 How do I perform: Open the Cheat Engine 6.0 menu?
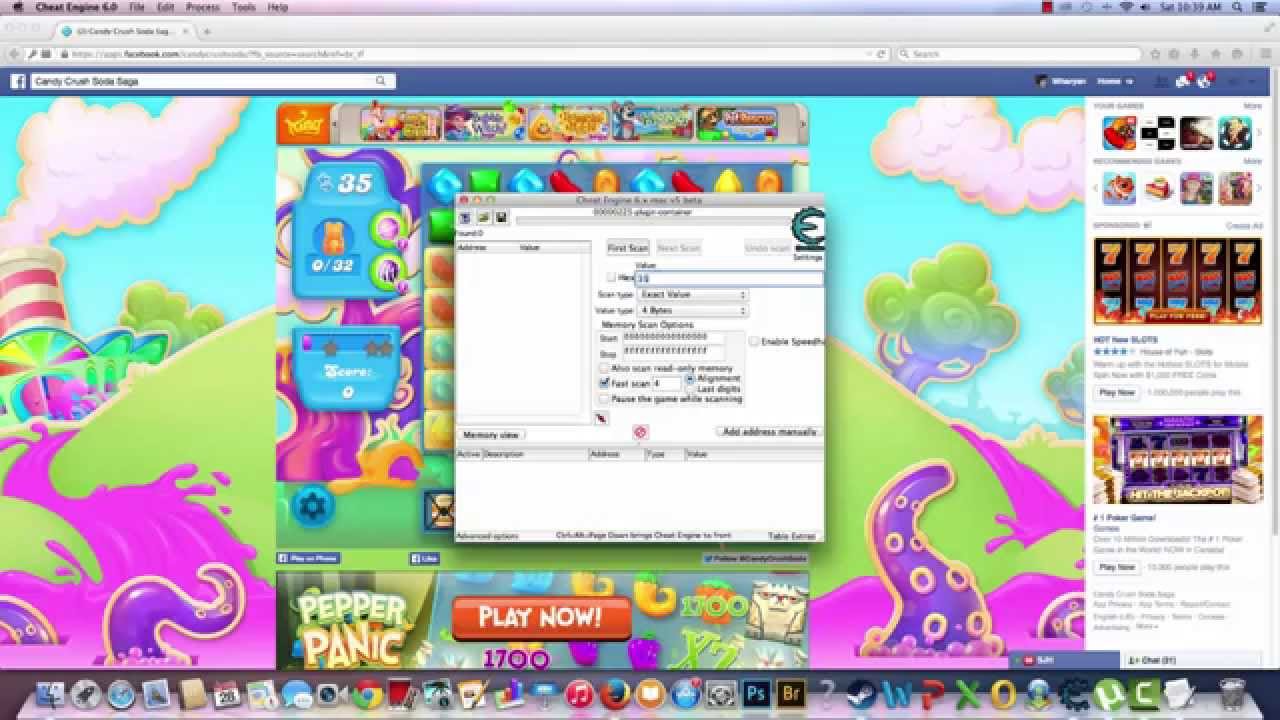click(76, 7)
